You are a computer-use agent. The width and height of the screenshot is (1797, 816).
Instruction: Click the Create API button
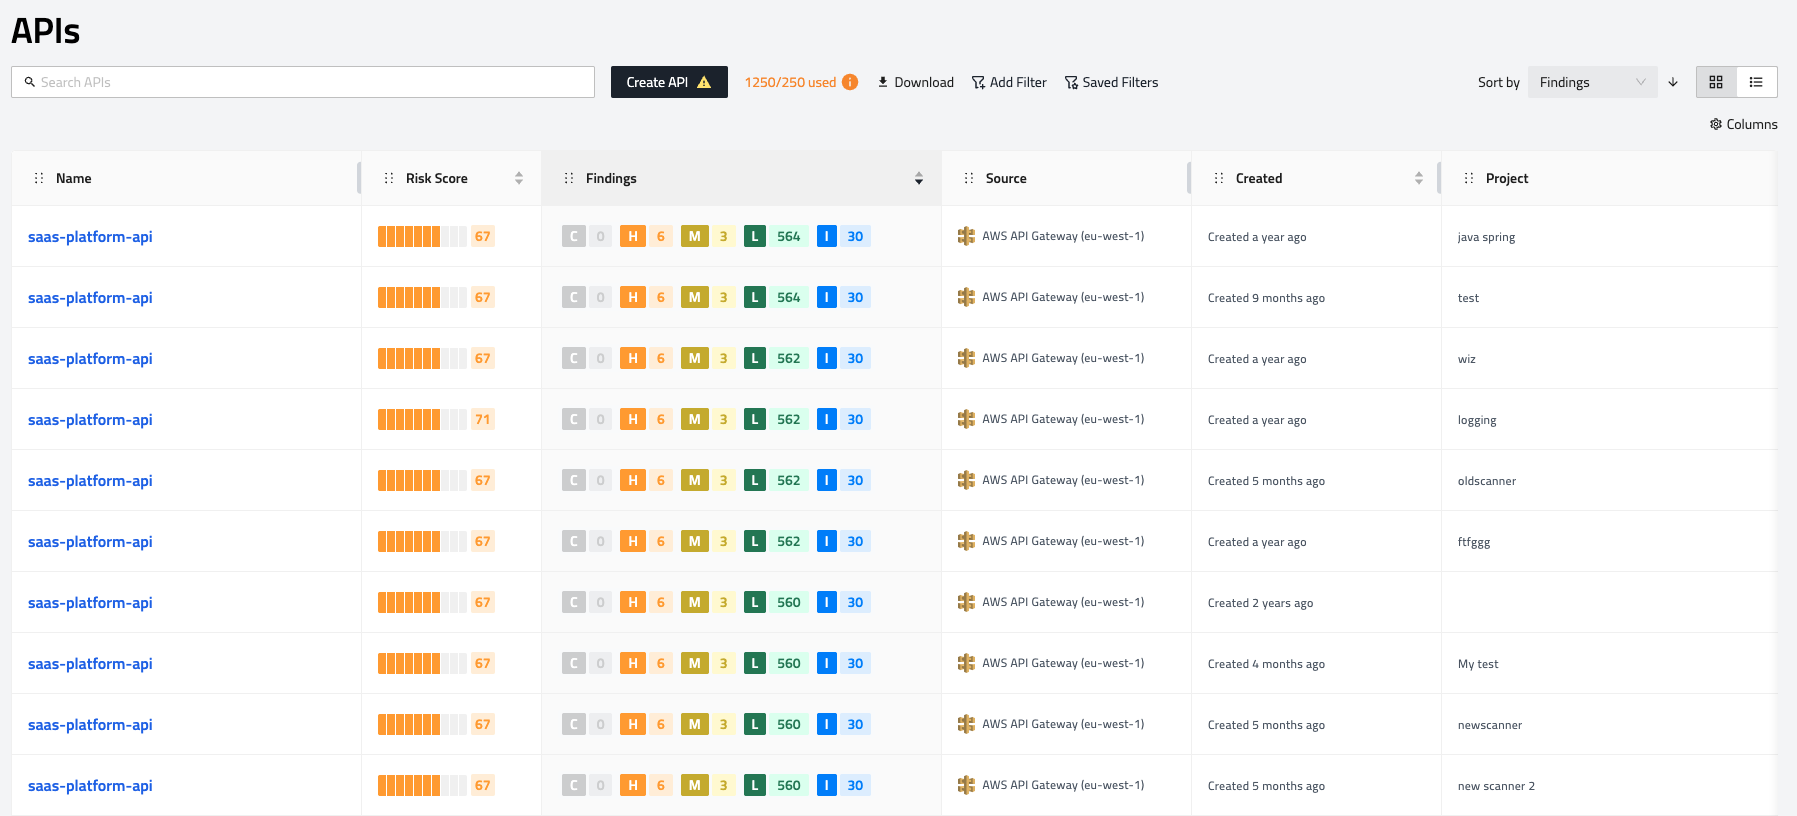coord(668,82)
